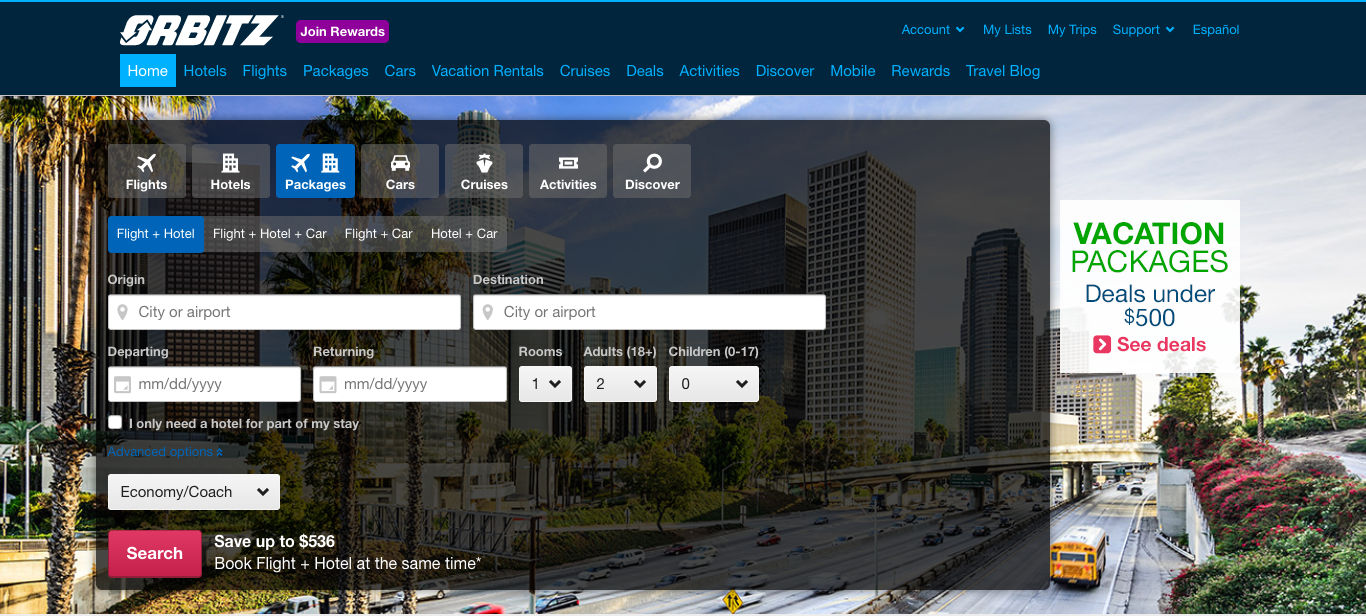Select the Activities ticket icon tab
The image size is (1366, 616).
pyautogui.click(x=568, y=171)
